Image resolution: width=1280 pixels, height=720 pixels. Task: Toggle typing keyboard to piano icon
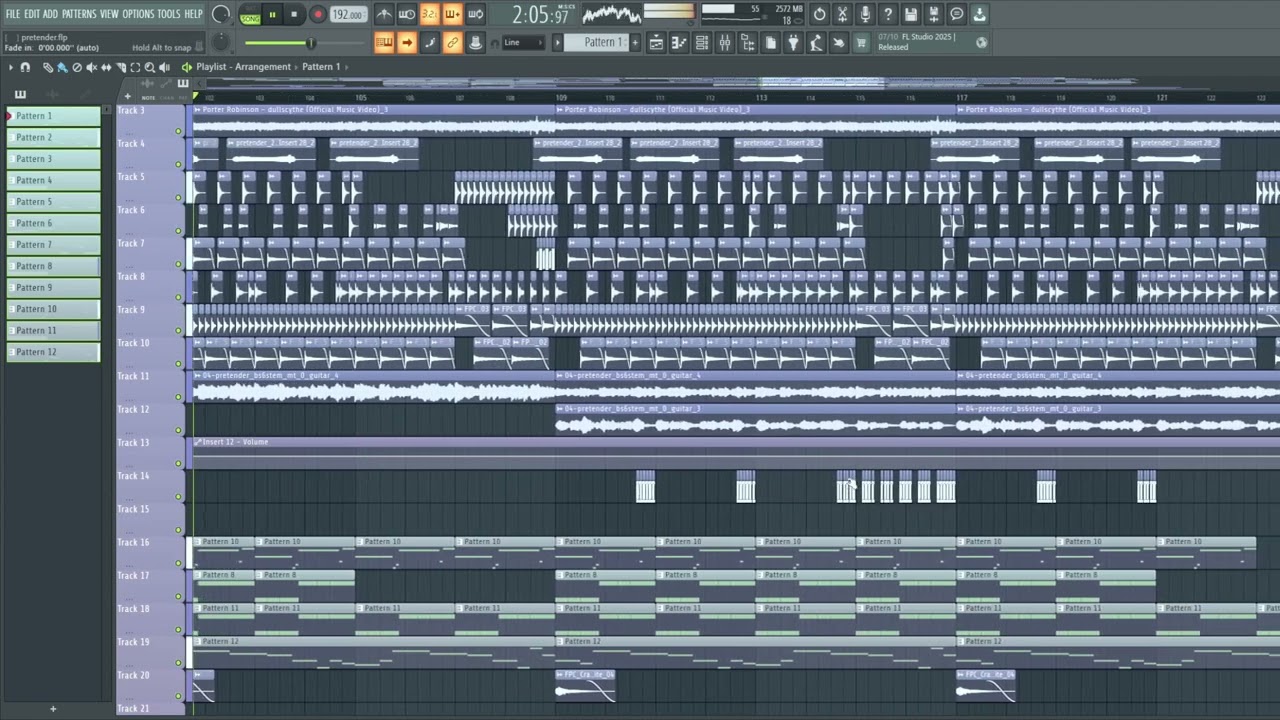tap(384, 42)
